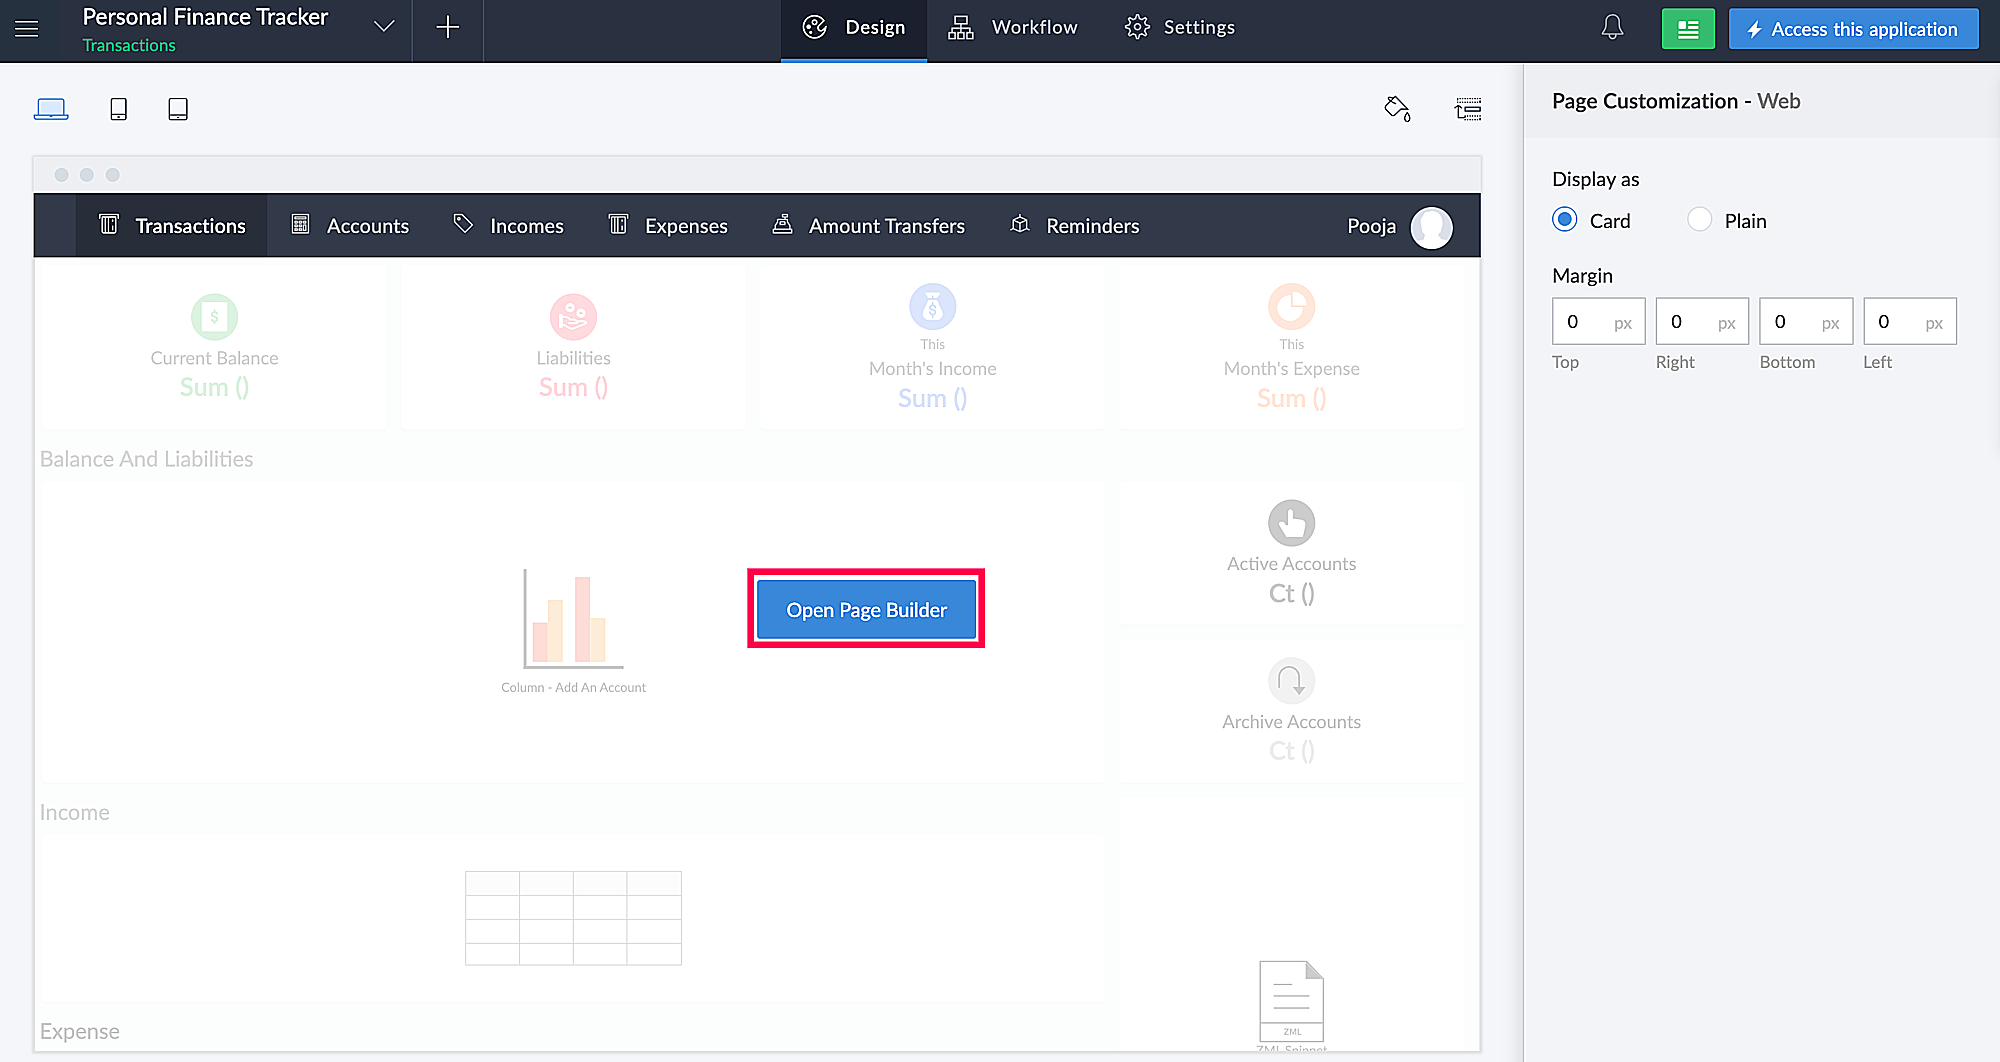Open the Settings tab

pos(1181,28)
